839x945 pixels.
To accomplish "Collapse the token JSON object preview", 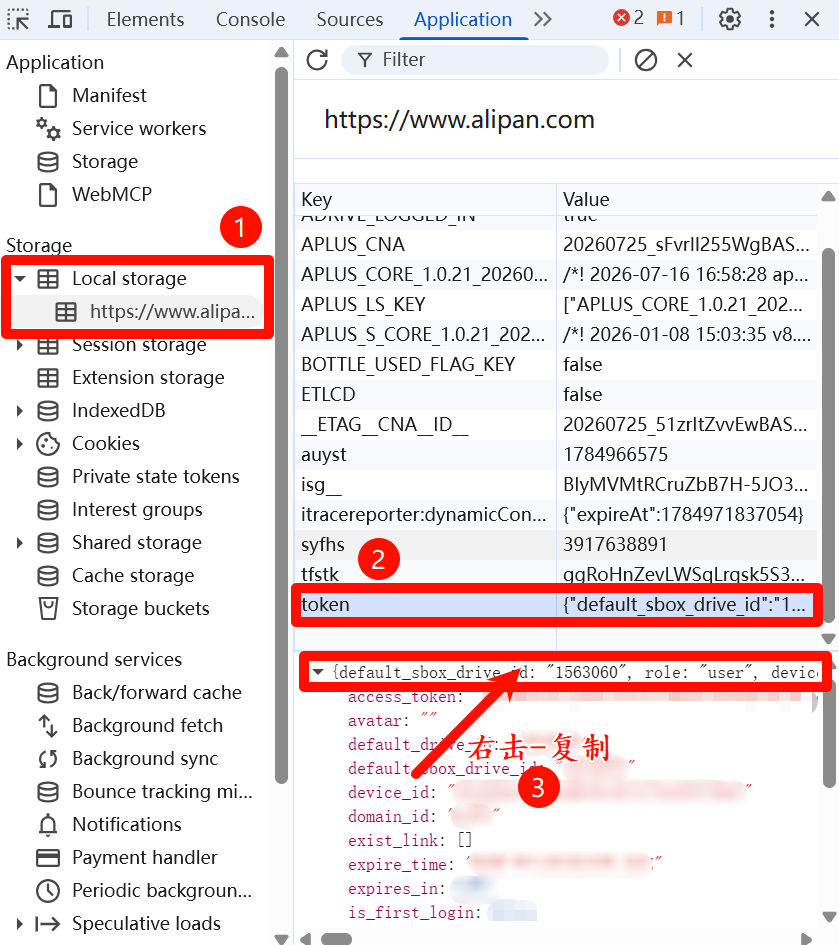I will point(318,672).
